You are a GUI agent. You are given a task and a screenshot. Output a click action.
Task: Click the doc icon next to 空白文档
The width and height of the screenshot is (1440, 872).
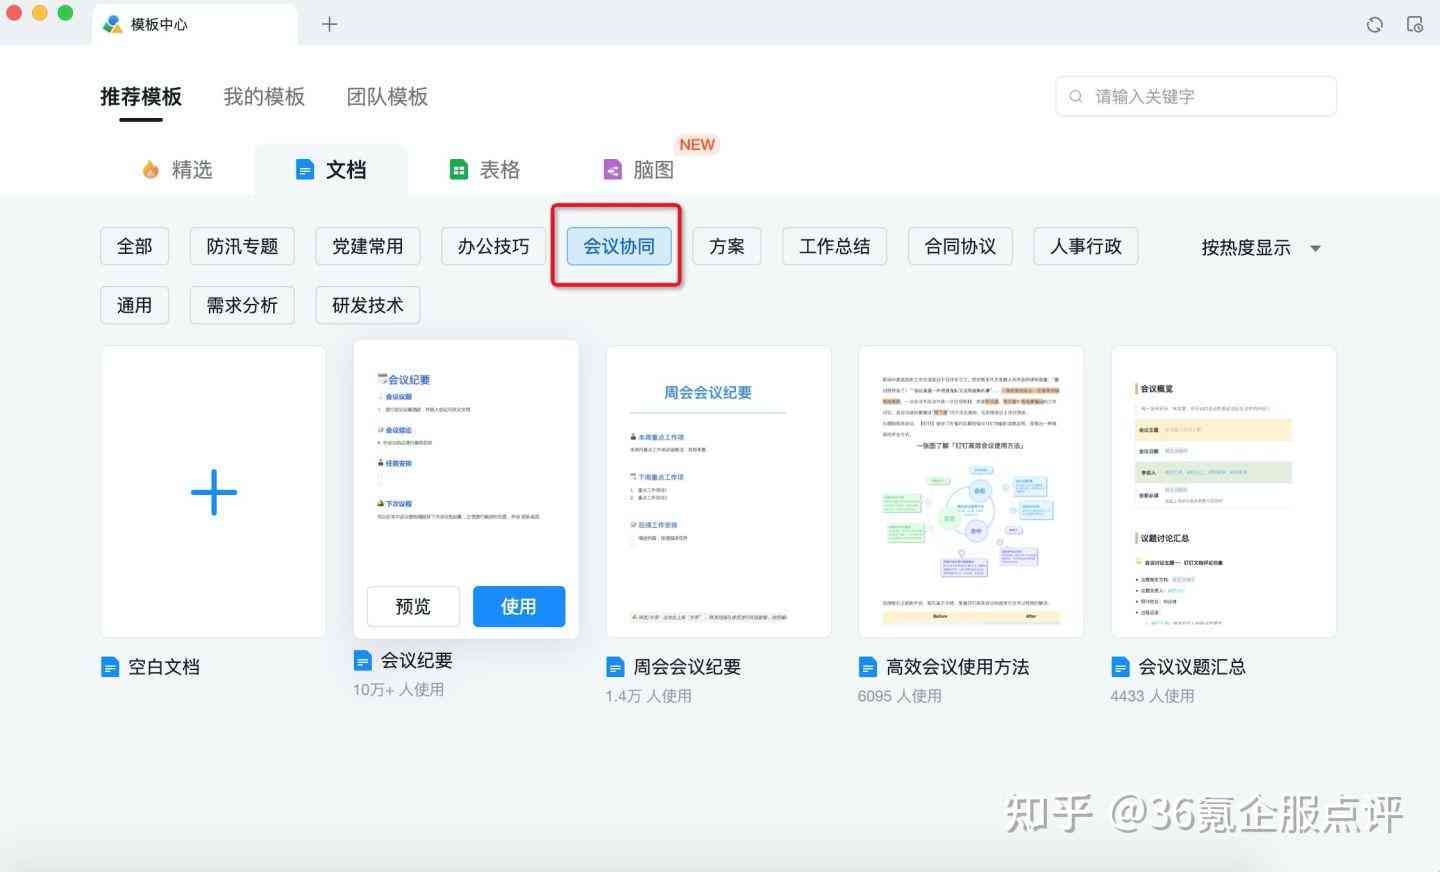pos(110,667)
